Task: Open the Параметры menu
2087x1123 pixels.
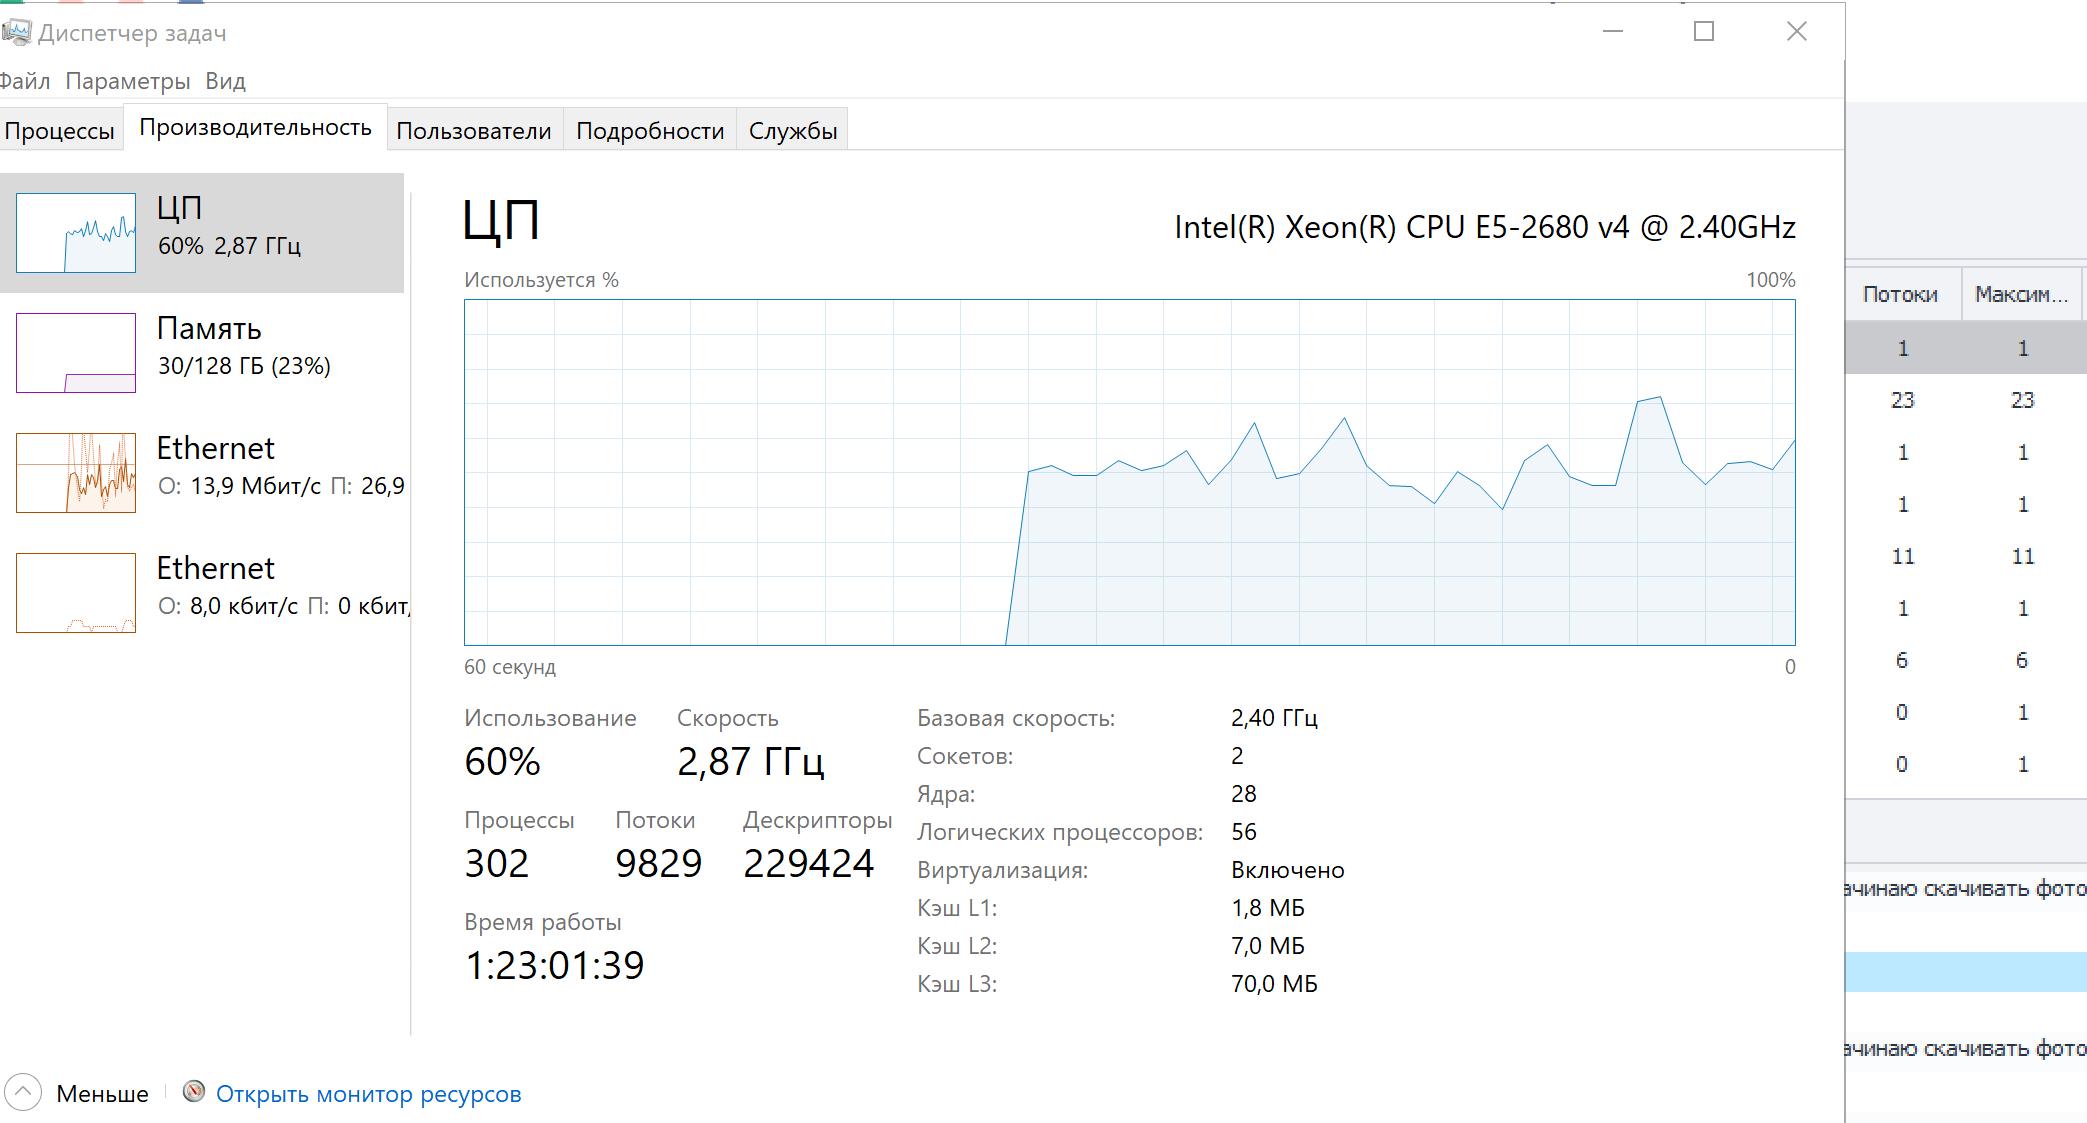Action: click(x=127, y=81)
